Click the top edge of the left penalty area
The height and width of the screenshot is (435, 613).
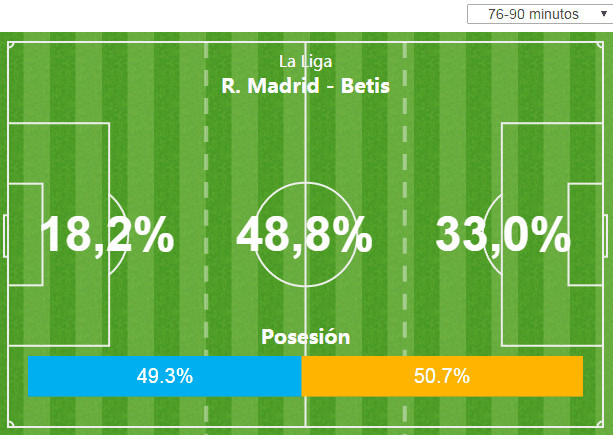click(60, 124)
